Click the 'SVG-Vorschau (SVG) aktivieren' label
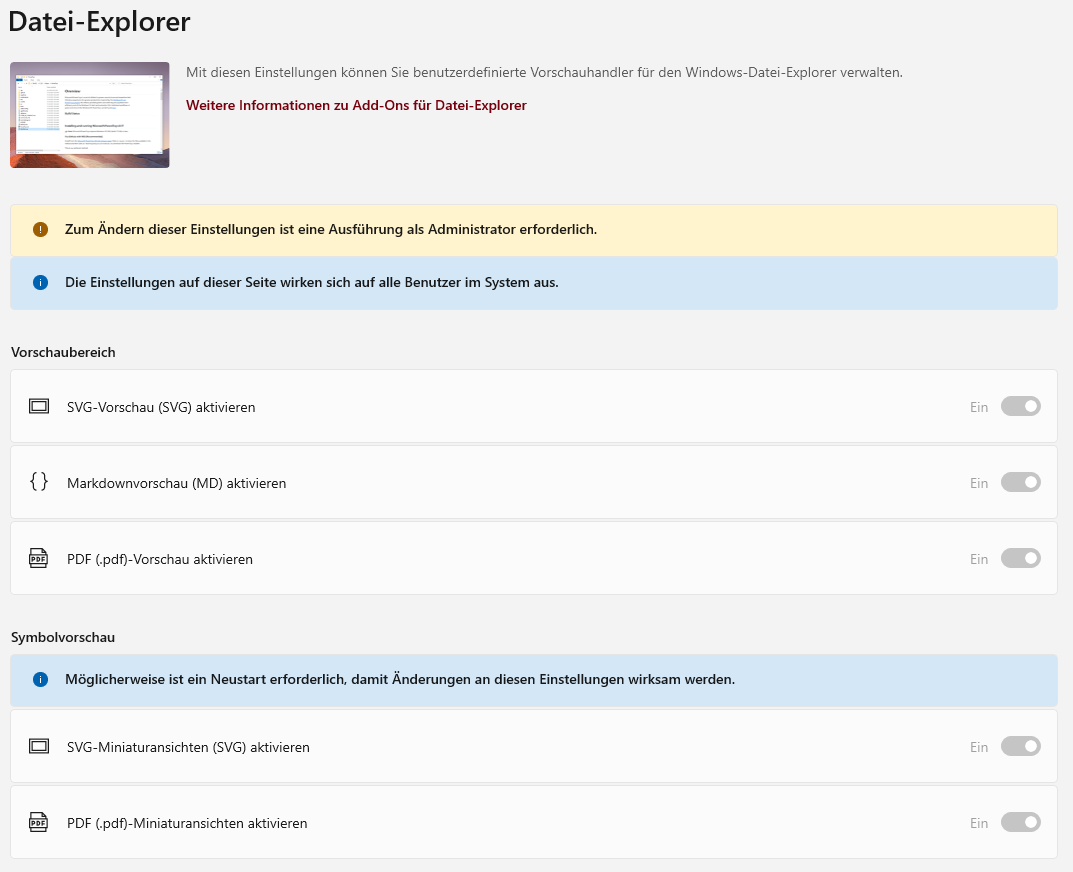This screenshot has height=872, width=1073. point(161,407)
